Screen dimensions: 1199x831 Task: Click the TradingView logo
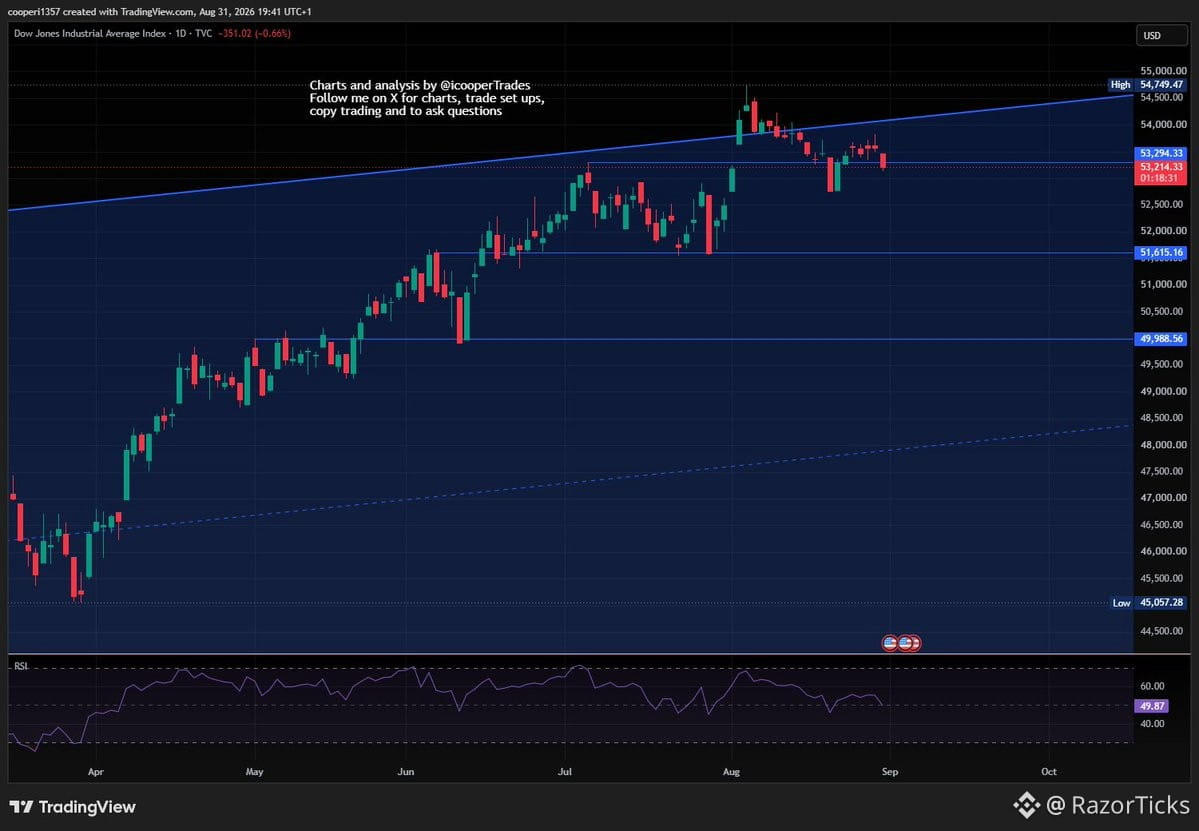coord(72,807)
